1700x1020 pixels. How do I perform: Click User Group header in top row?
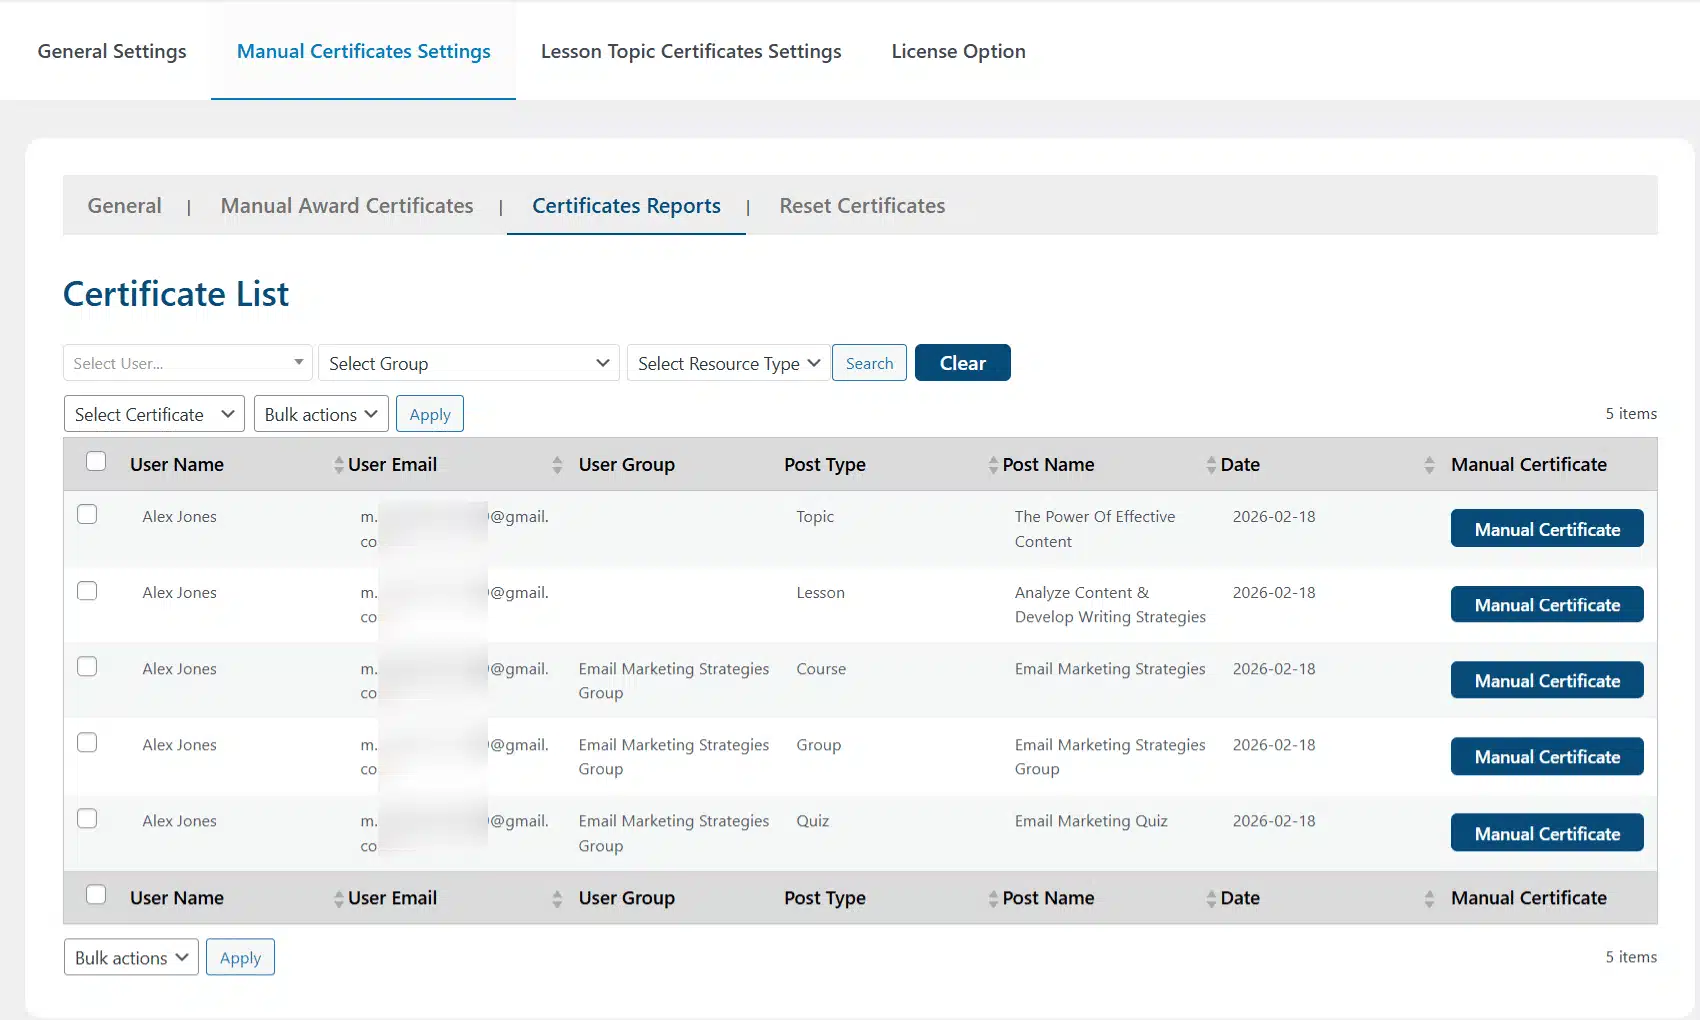(x=626, y=465)
